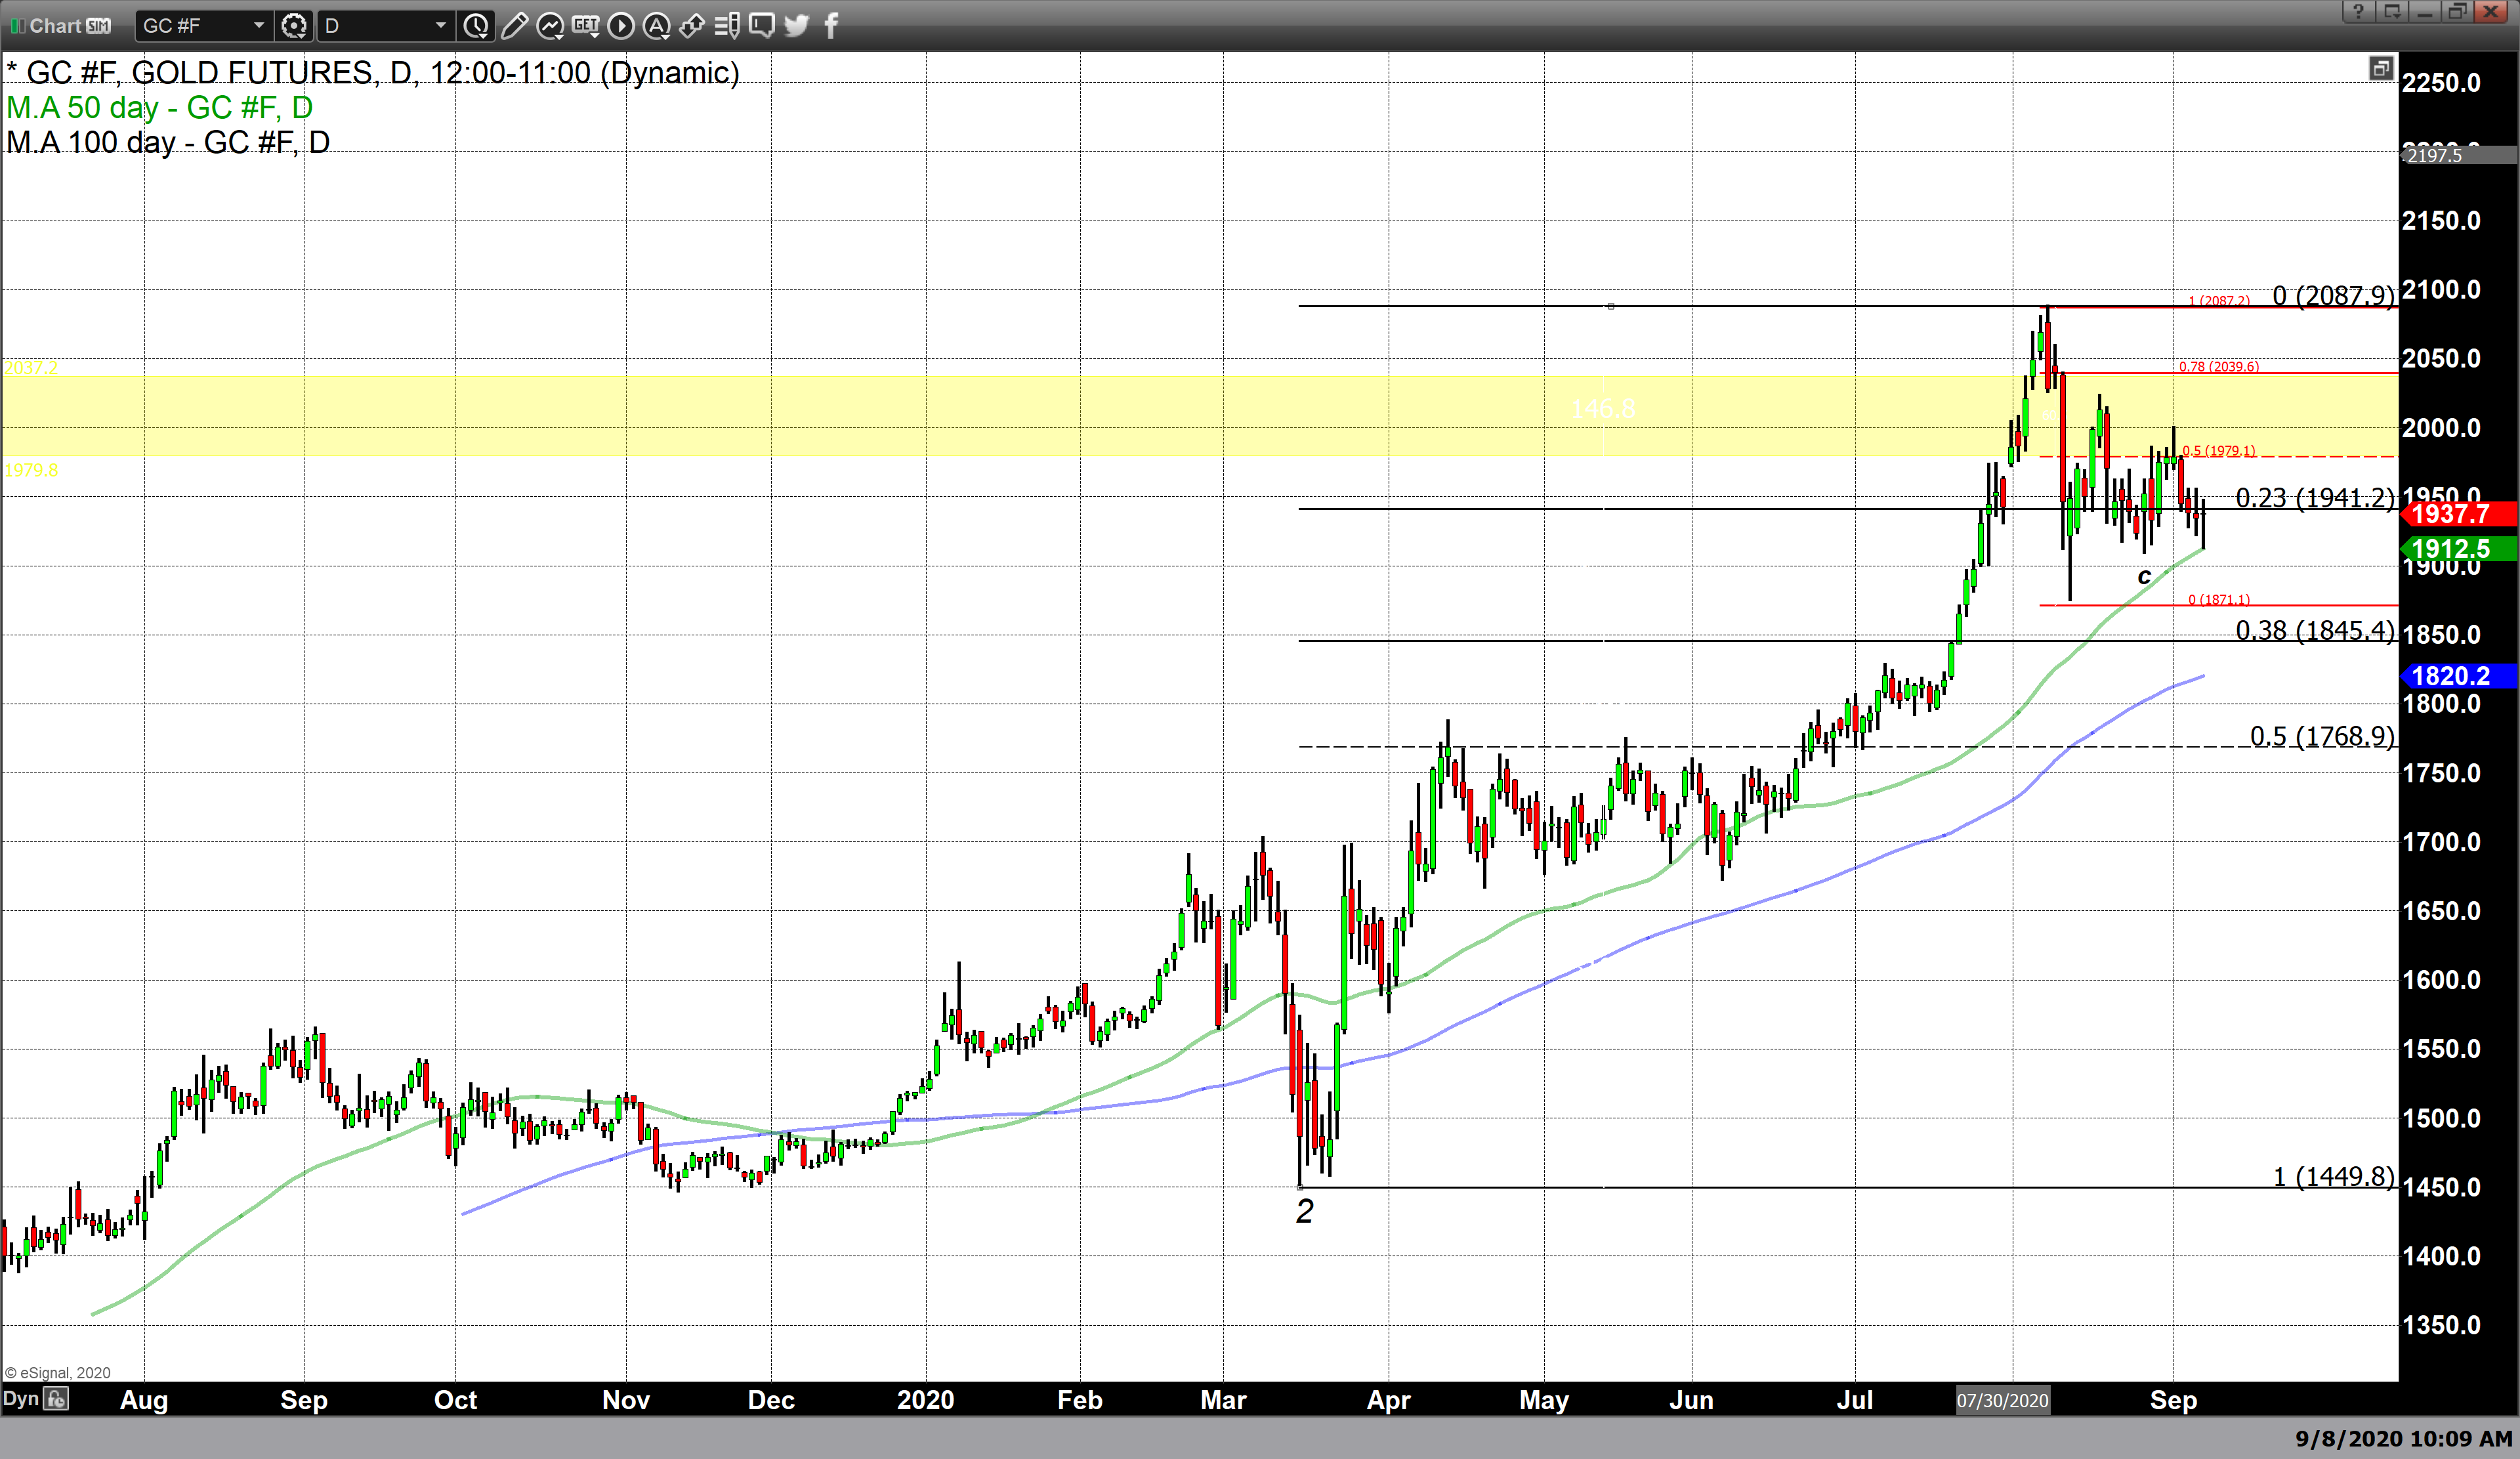The width and height of the screenshot is (2520, 1459).
Task: Open the studies line-chart menu
Action: [550, 26]
